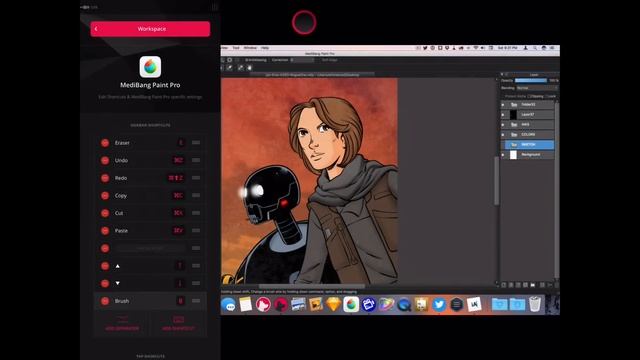The height and width of the screenshot is (360, 640).
Task: Remove the Brush shortcut with its minus icon
Action: (105, 301)
